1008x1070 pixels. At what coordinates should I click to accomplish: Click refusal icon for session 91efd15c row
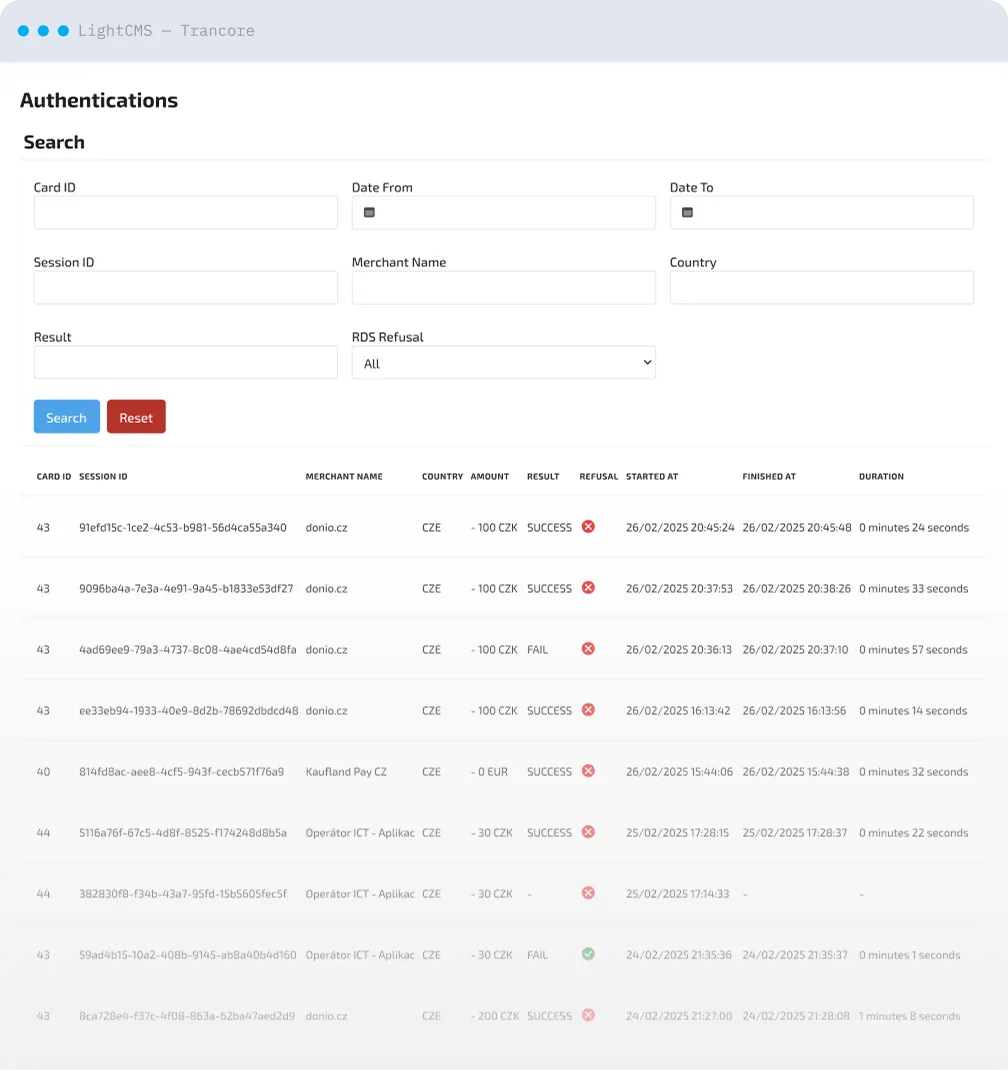588,527
